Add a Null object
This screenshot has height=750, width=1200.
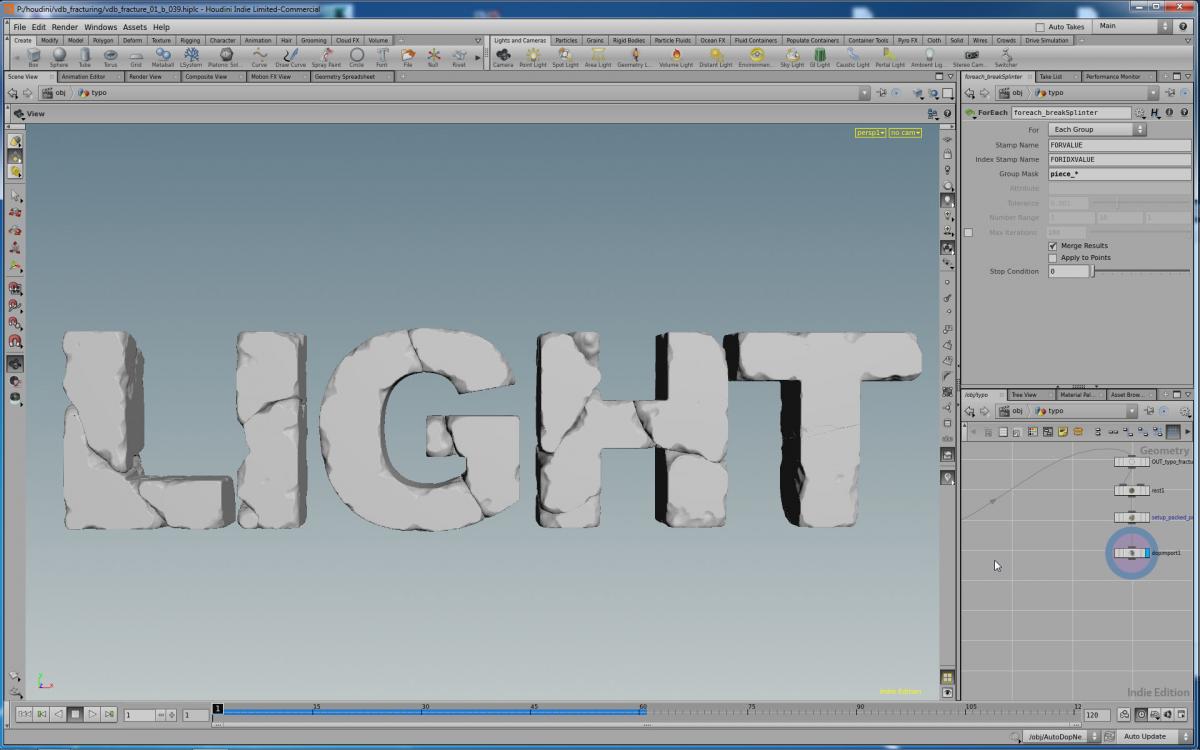[x=433, y=57]
